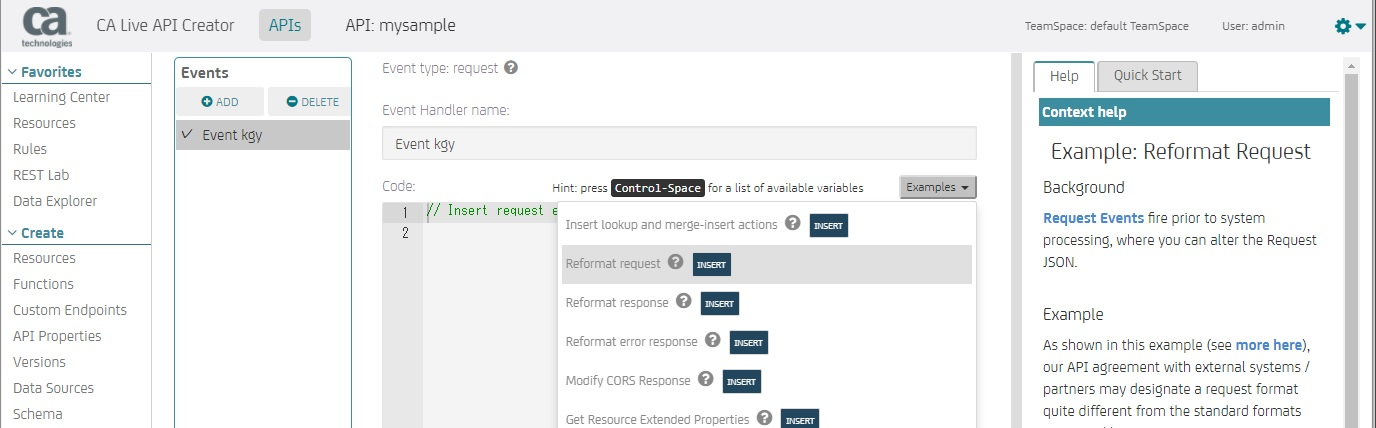Screen dimensions: 1376x428
Task: Switch to the Help tab
Action: coord(1064,76)
